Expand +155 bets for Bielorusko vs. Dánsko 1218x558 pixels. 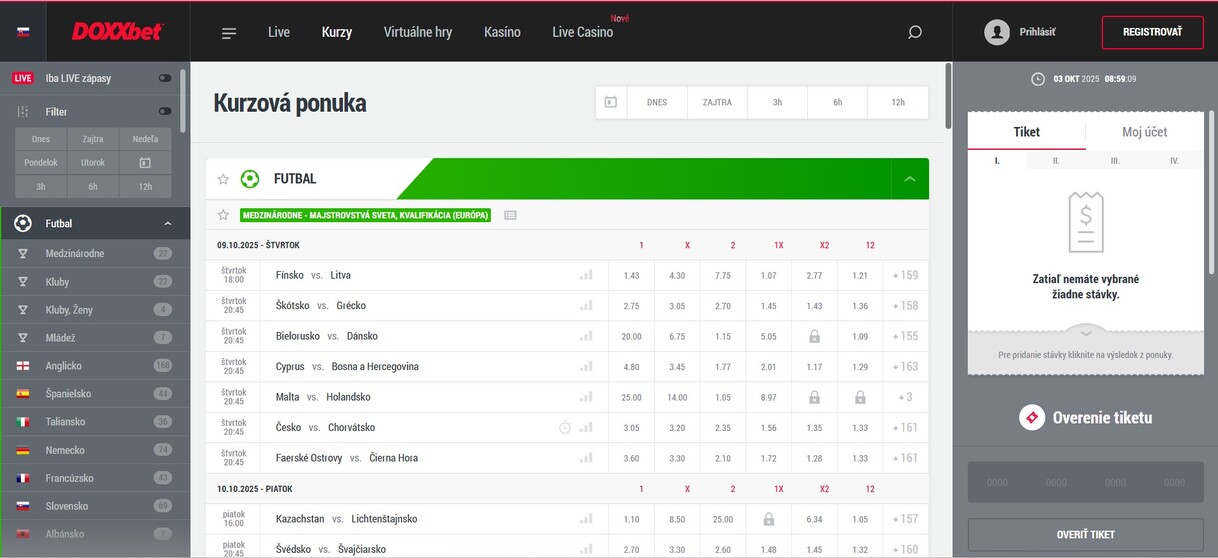click(x=906, y=336)
